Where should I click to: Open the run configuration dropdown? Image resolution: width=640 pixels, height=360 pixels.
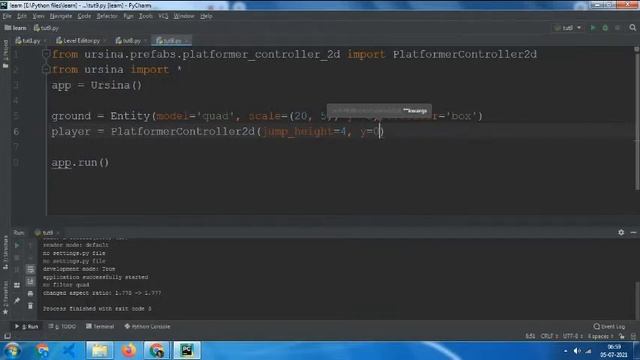click(568, 28)
